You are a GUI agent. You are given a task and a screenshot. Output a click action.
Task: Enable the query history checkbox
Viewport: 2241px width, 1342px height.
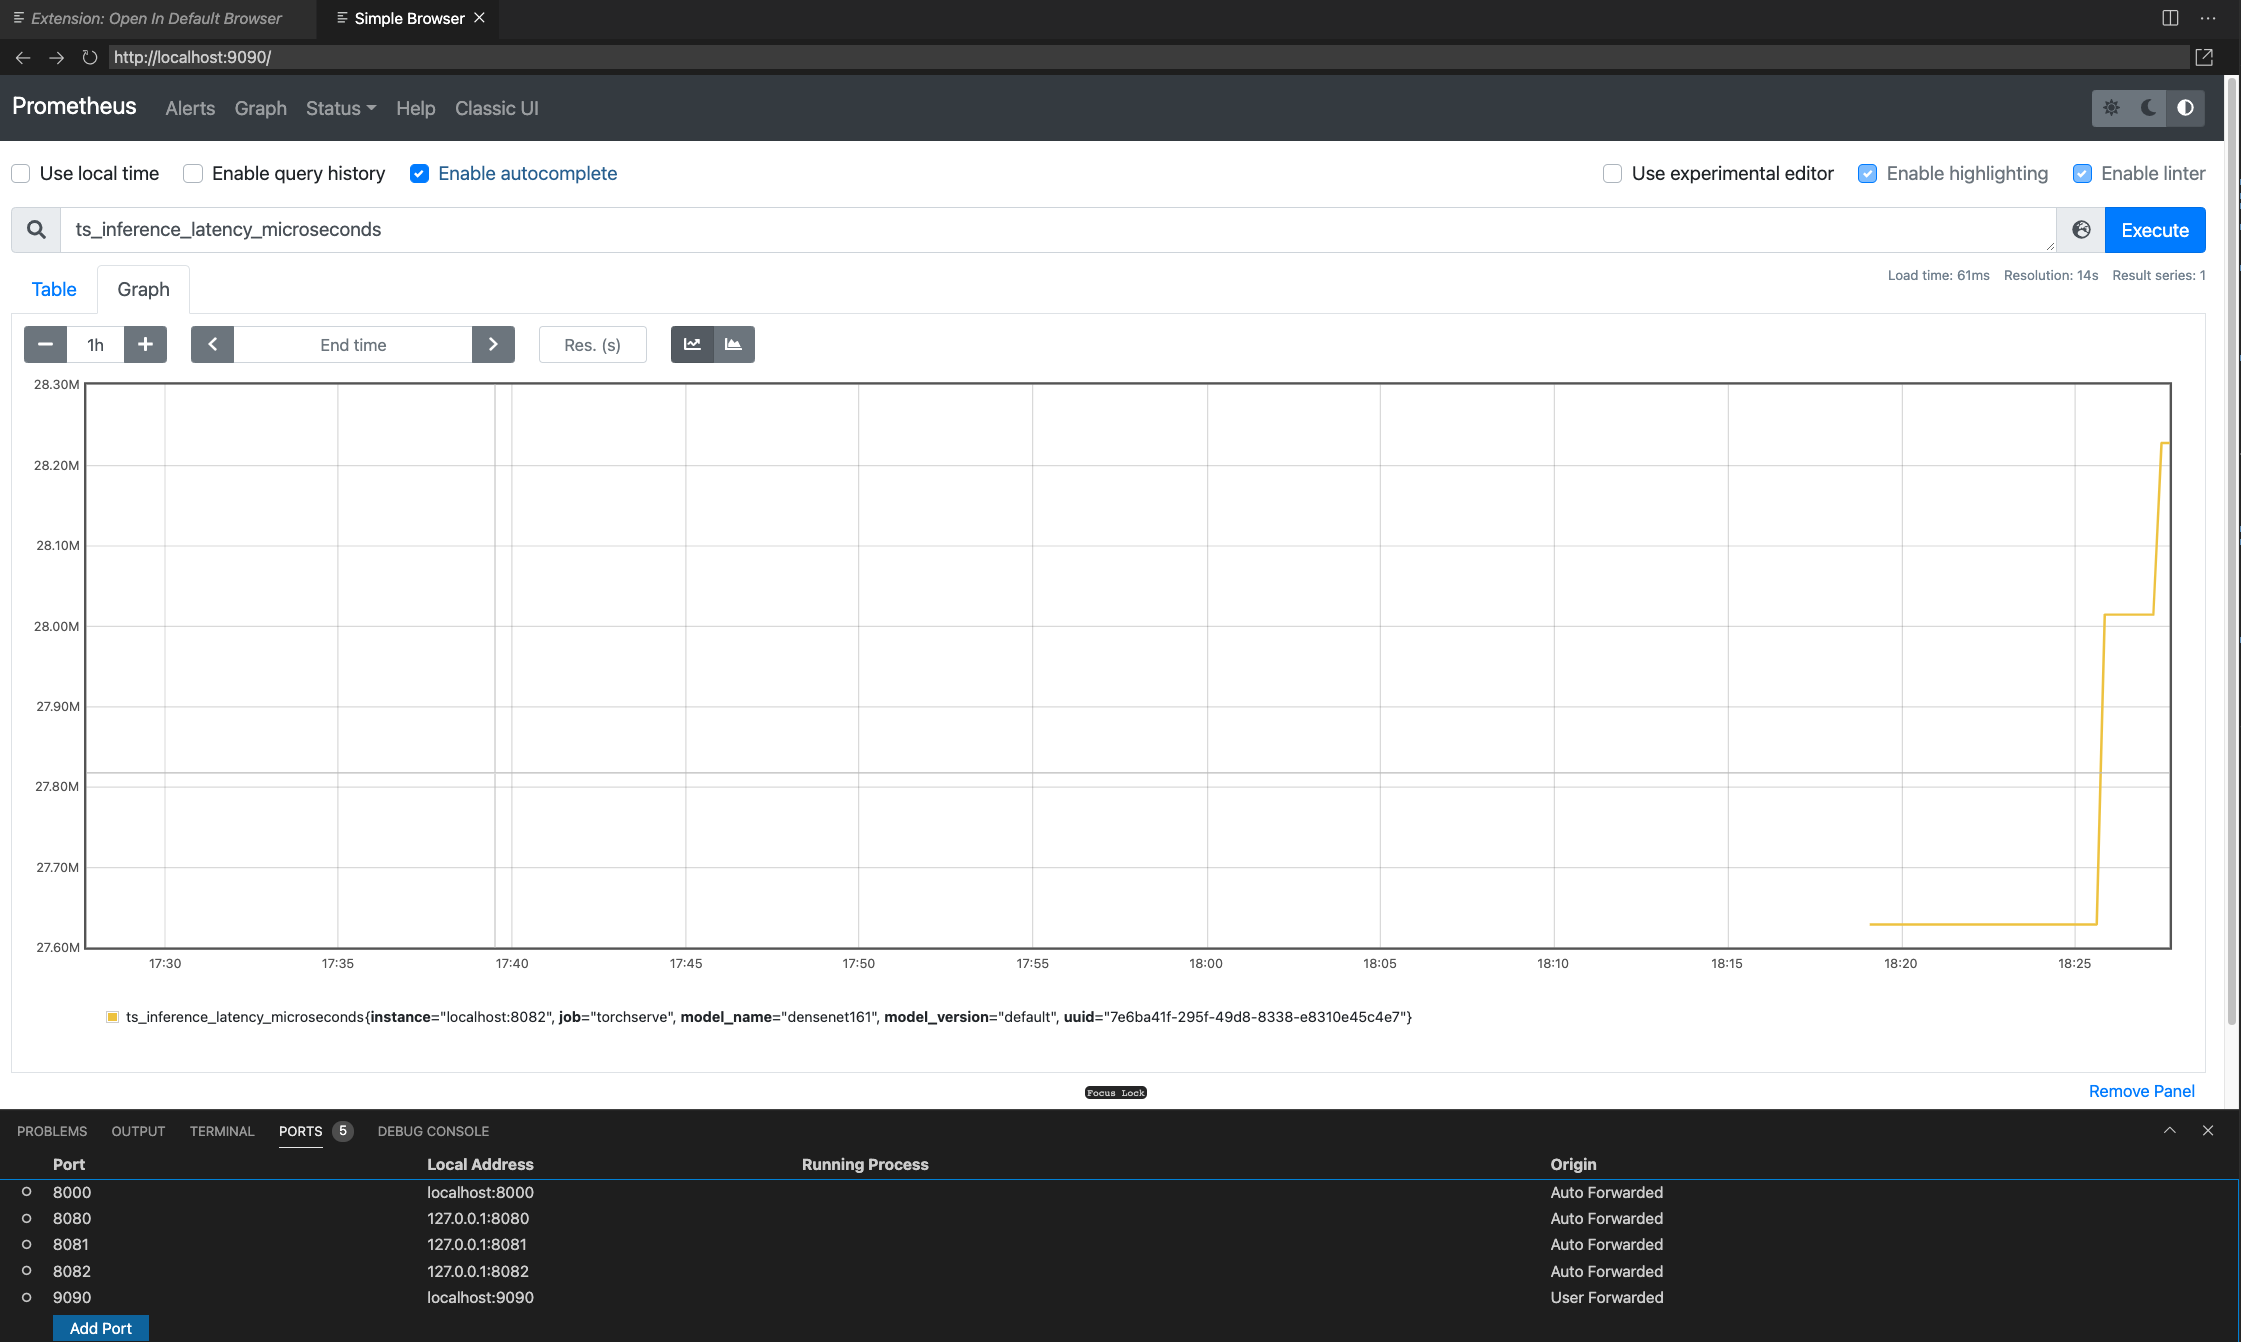tap(191, 173)
